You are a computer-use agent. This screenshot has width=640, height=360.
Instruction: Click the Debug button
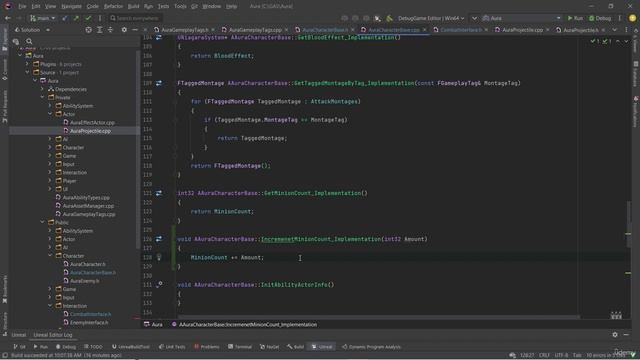click(600, 18)
